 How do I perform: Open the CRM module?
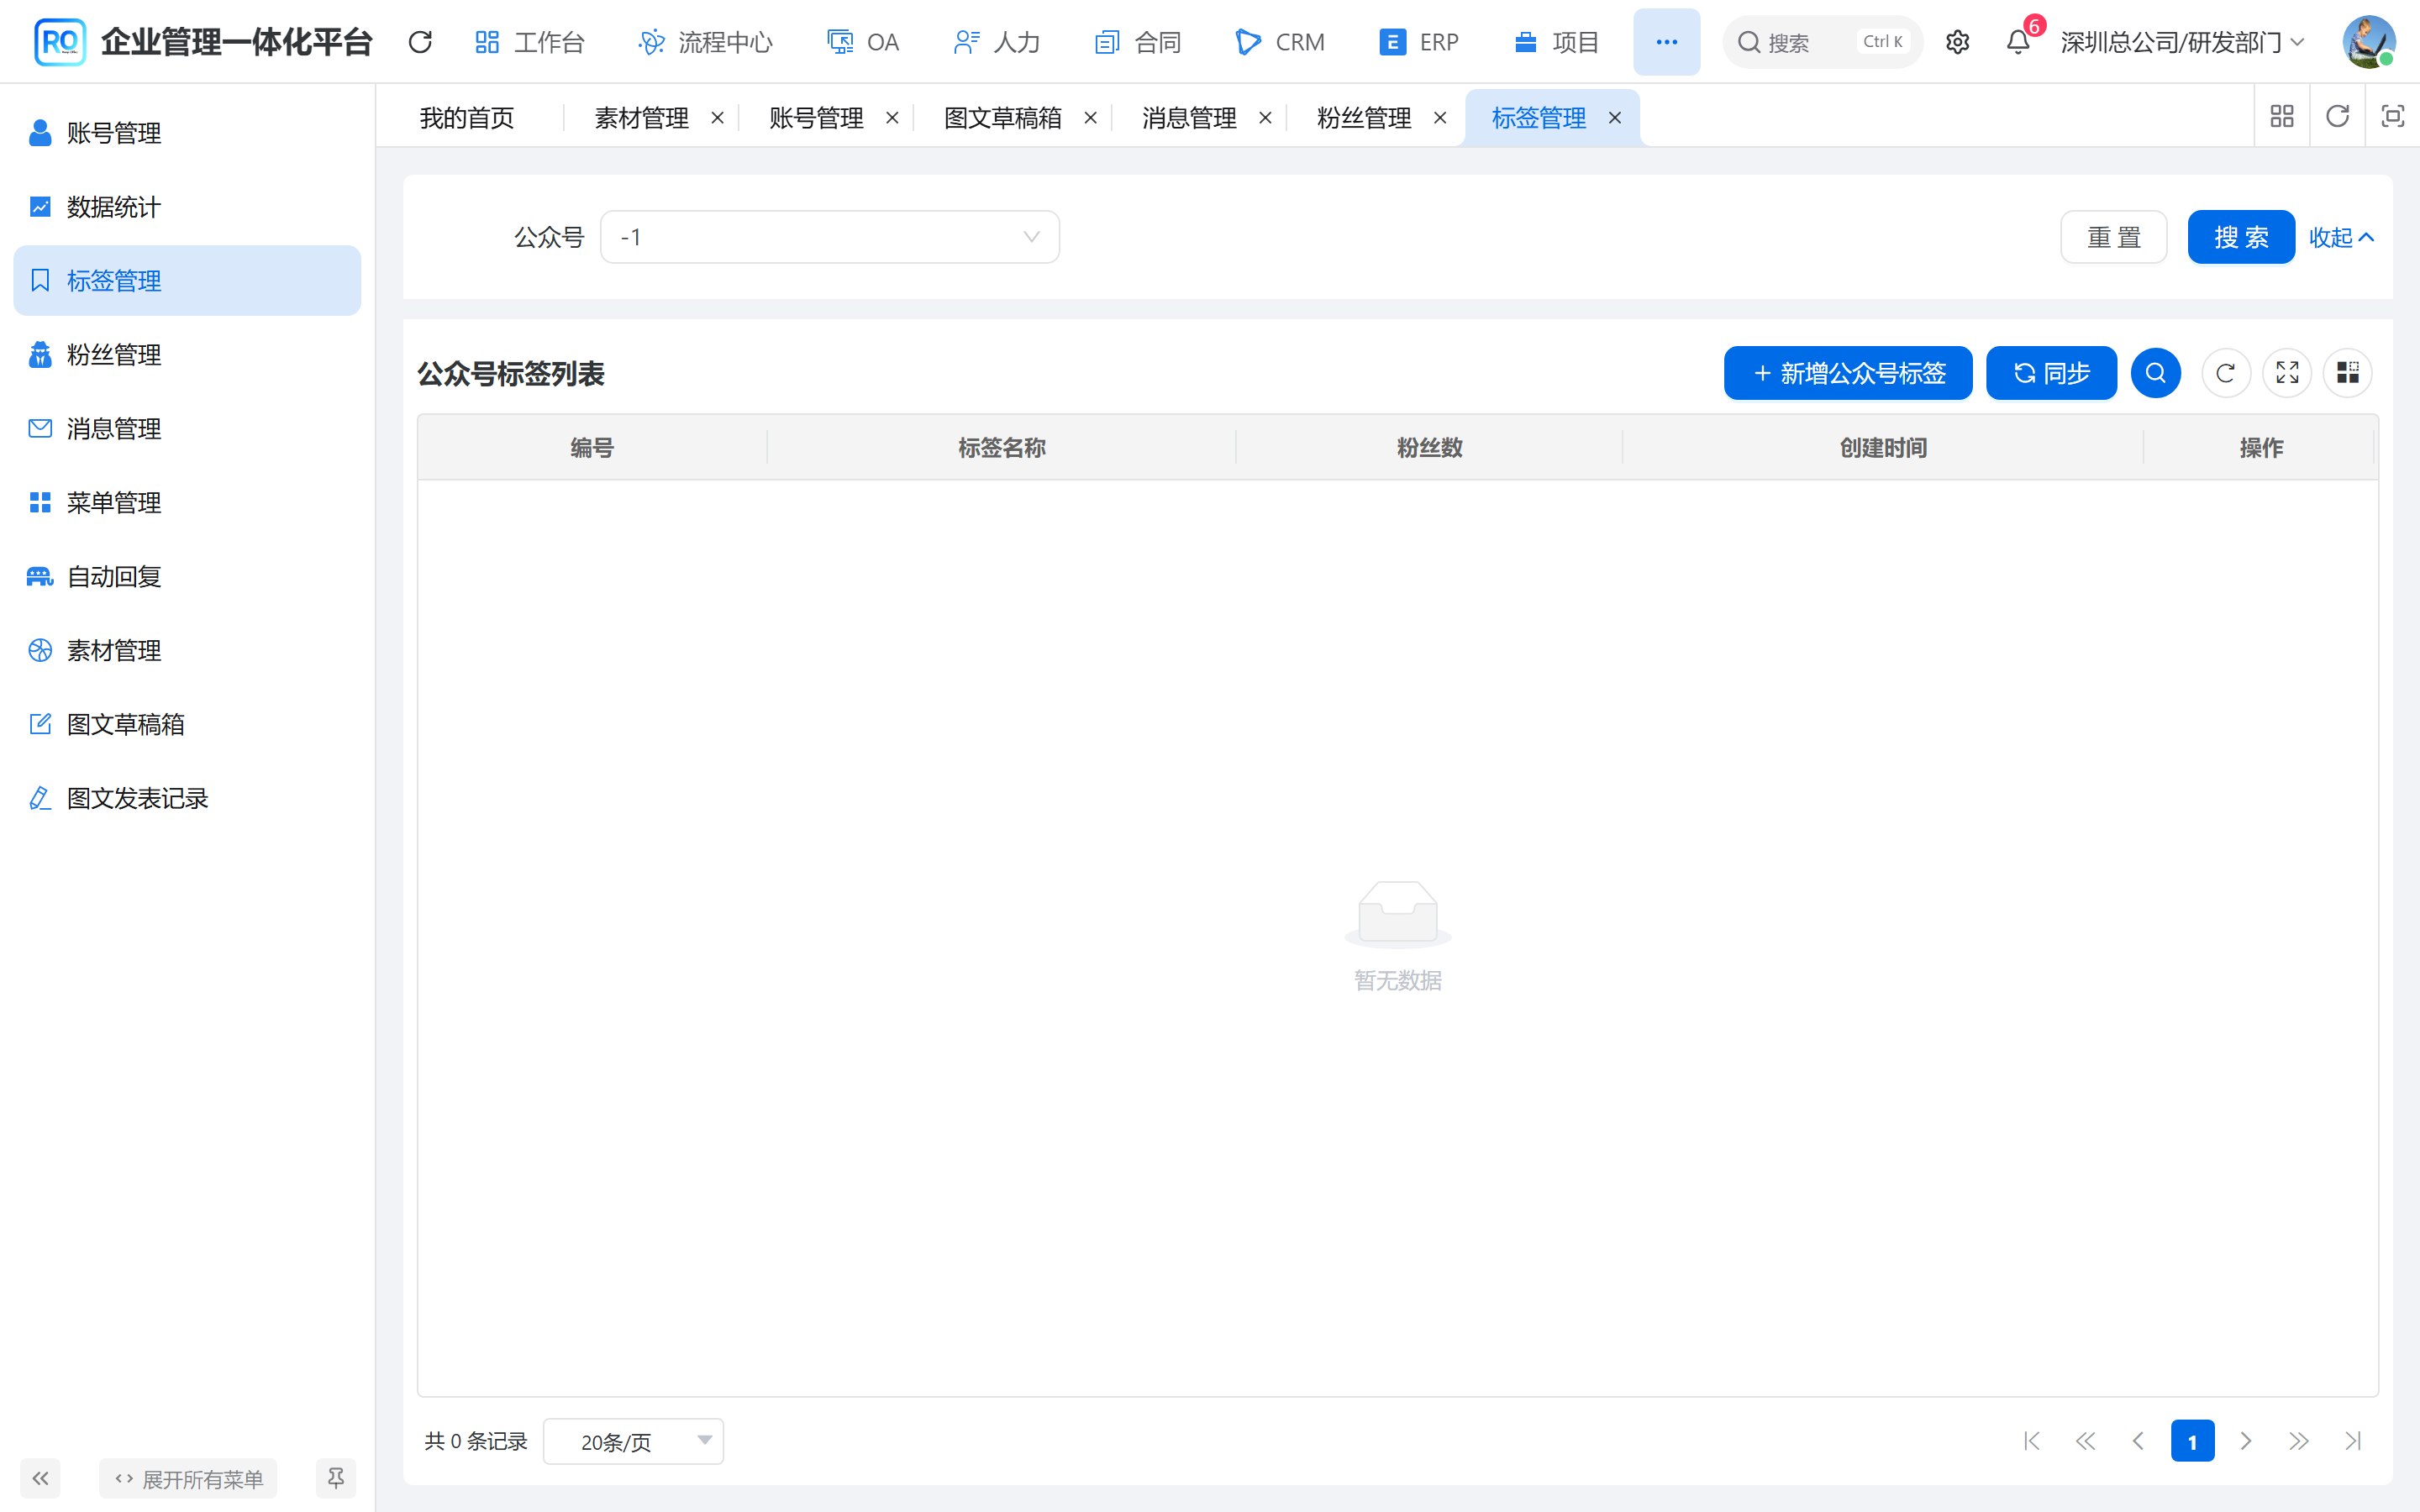[1279, 42]
